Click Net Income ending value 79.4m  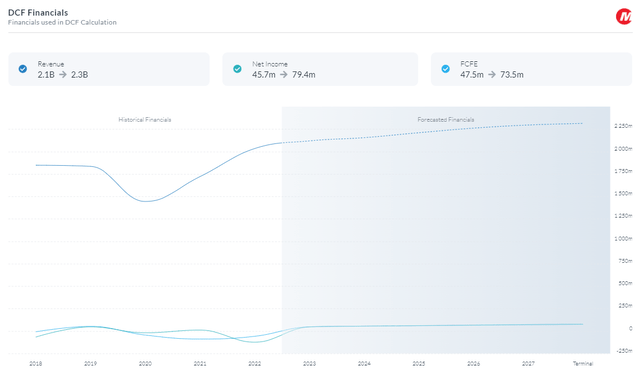pos(304,75)
